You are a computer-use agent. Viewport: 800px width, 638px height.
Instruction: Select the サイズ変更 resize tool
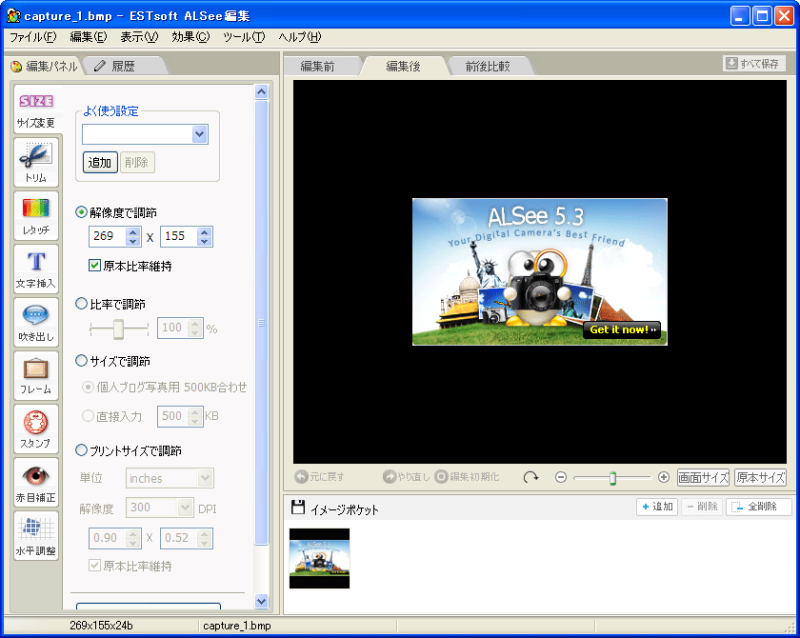36,108
